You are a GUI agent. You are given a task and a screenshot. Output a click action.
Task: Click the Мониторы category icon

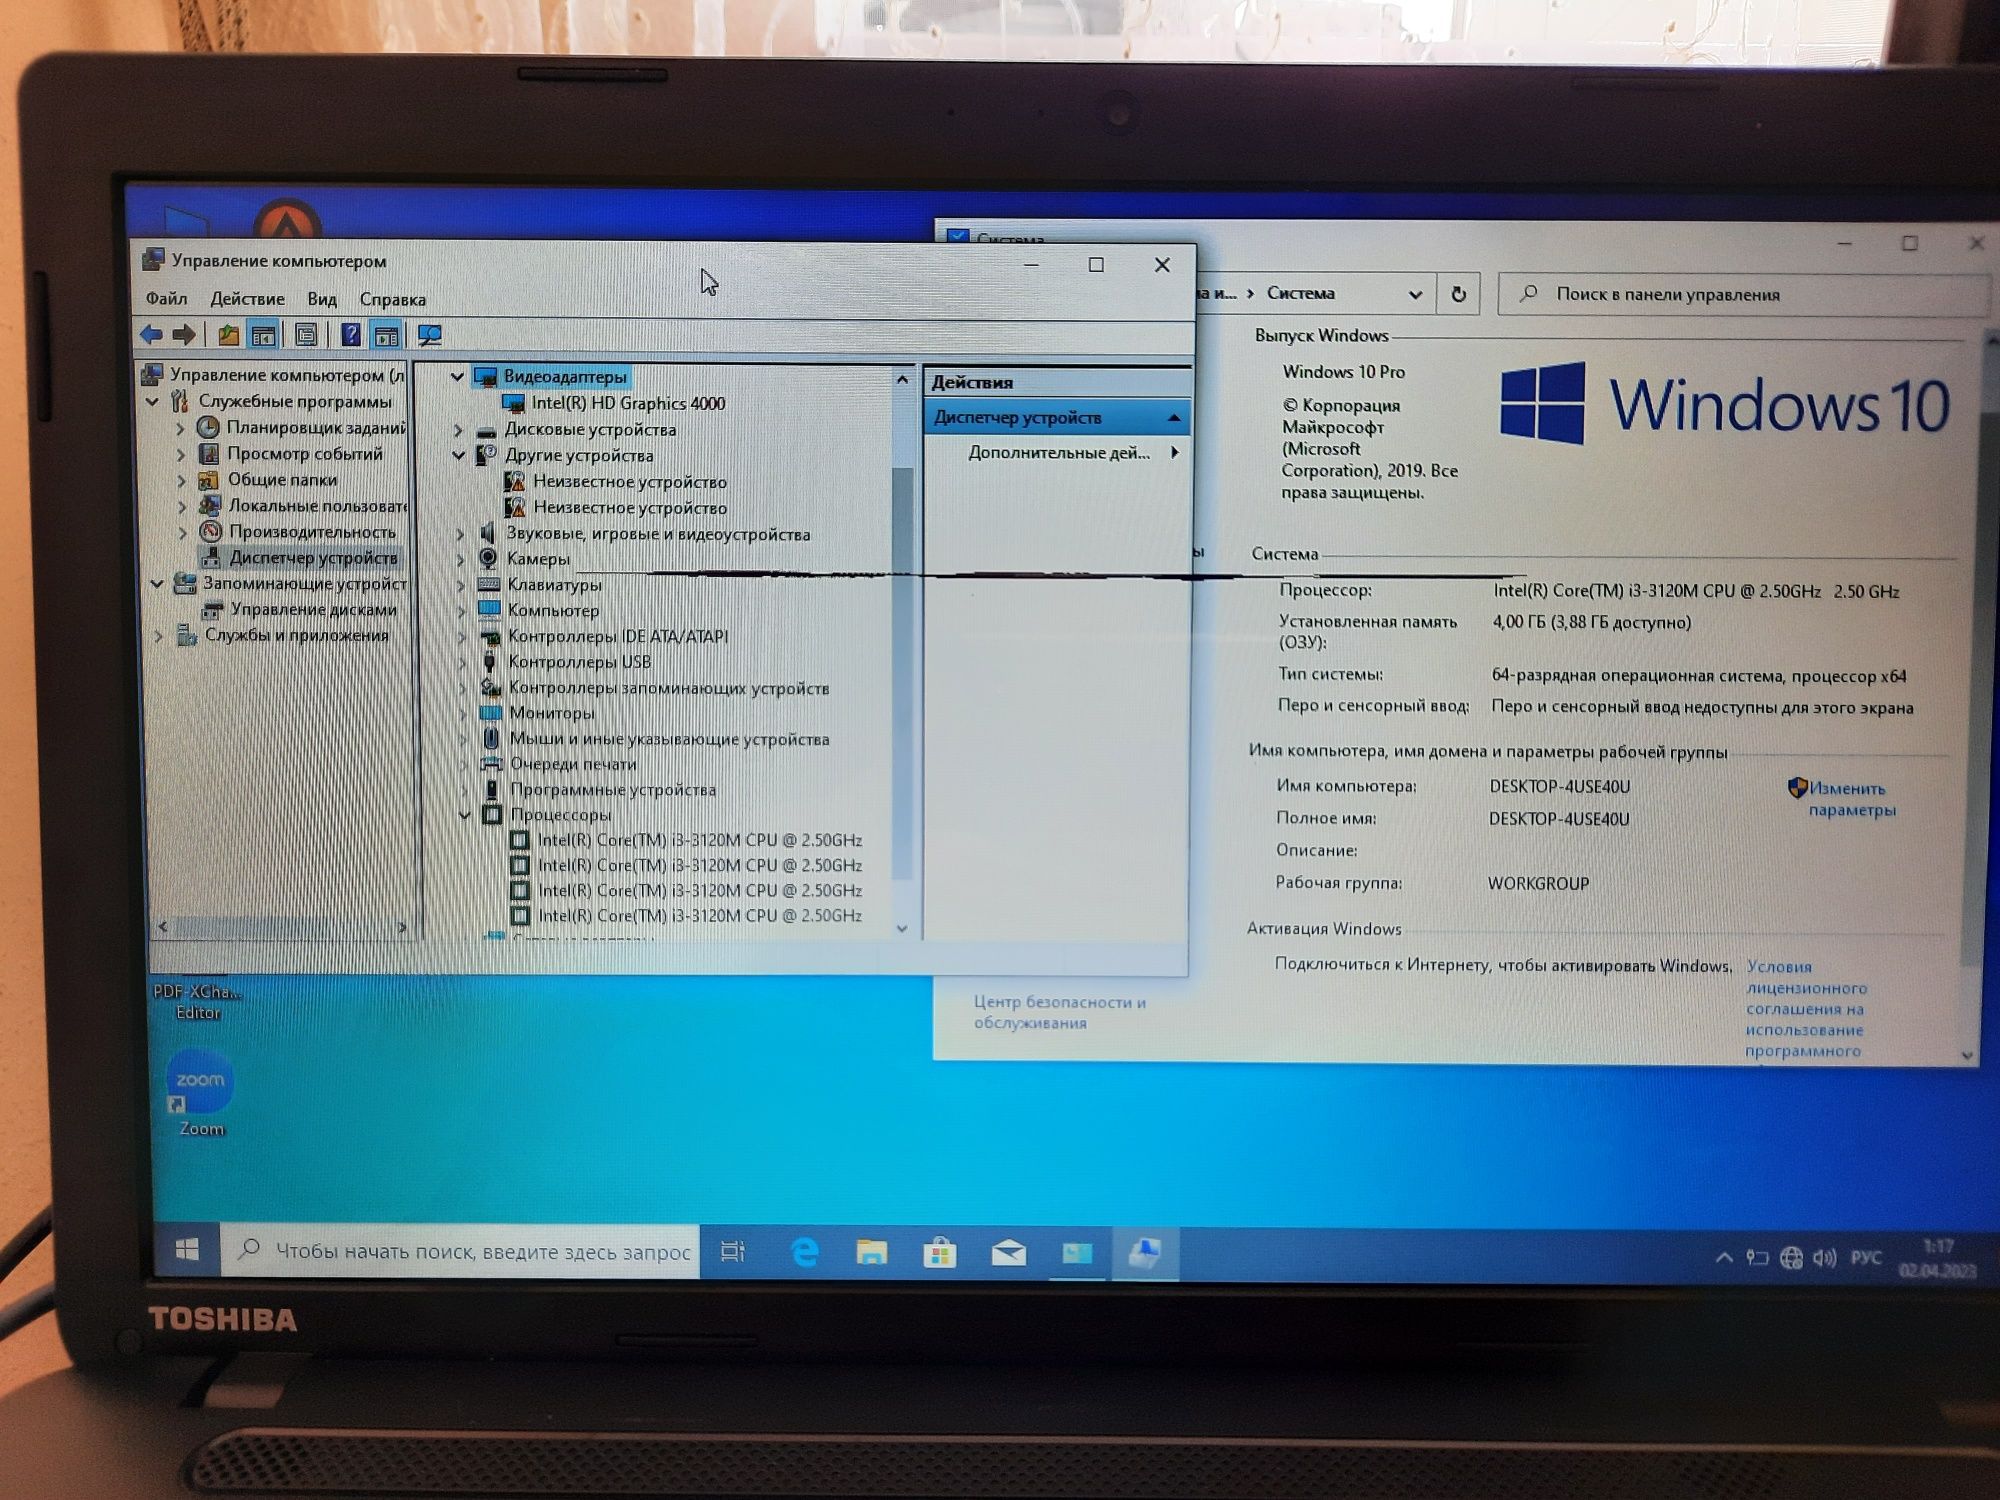click(x=490, y=713)
